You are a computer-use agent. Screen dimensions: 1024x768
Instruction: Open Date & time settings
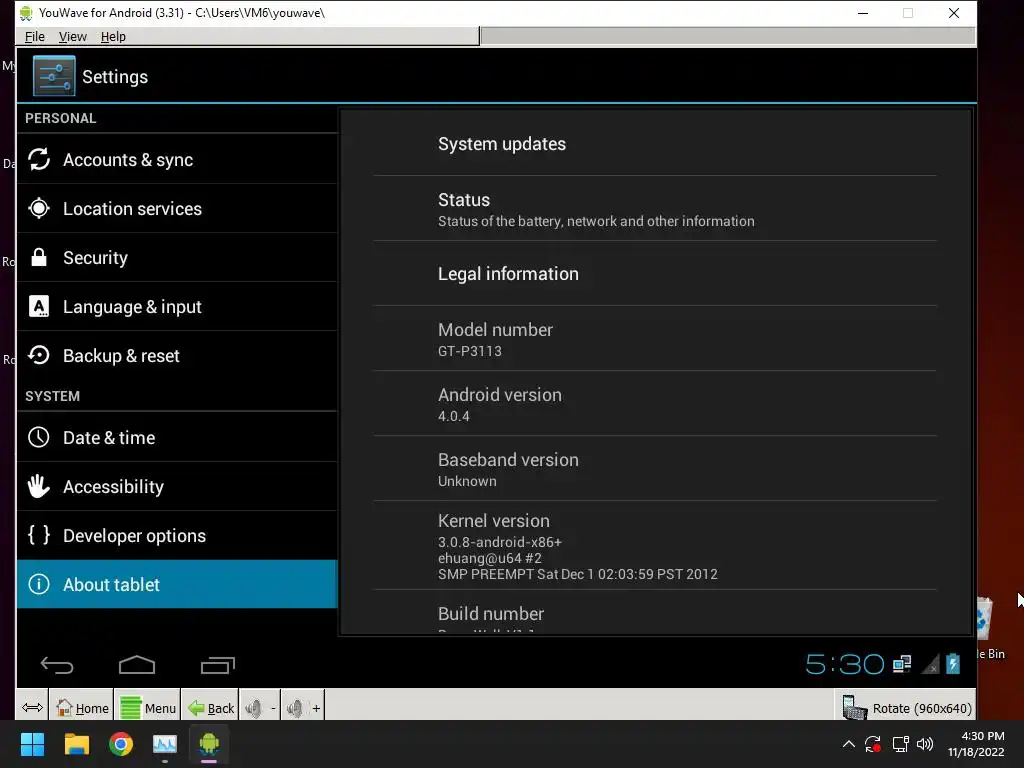point(177,438)
